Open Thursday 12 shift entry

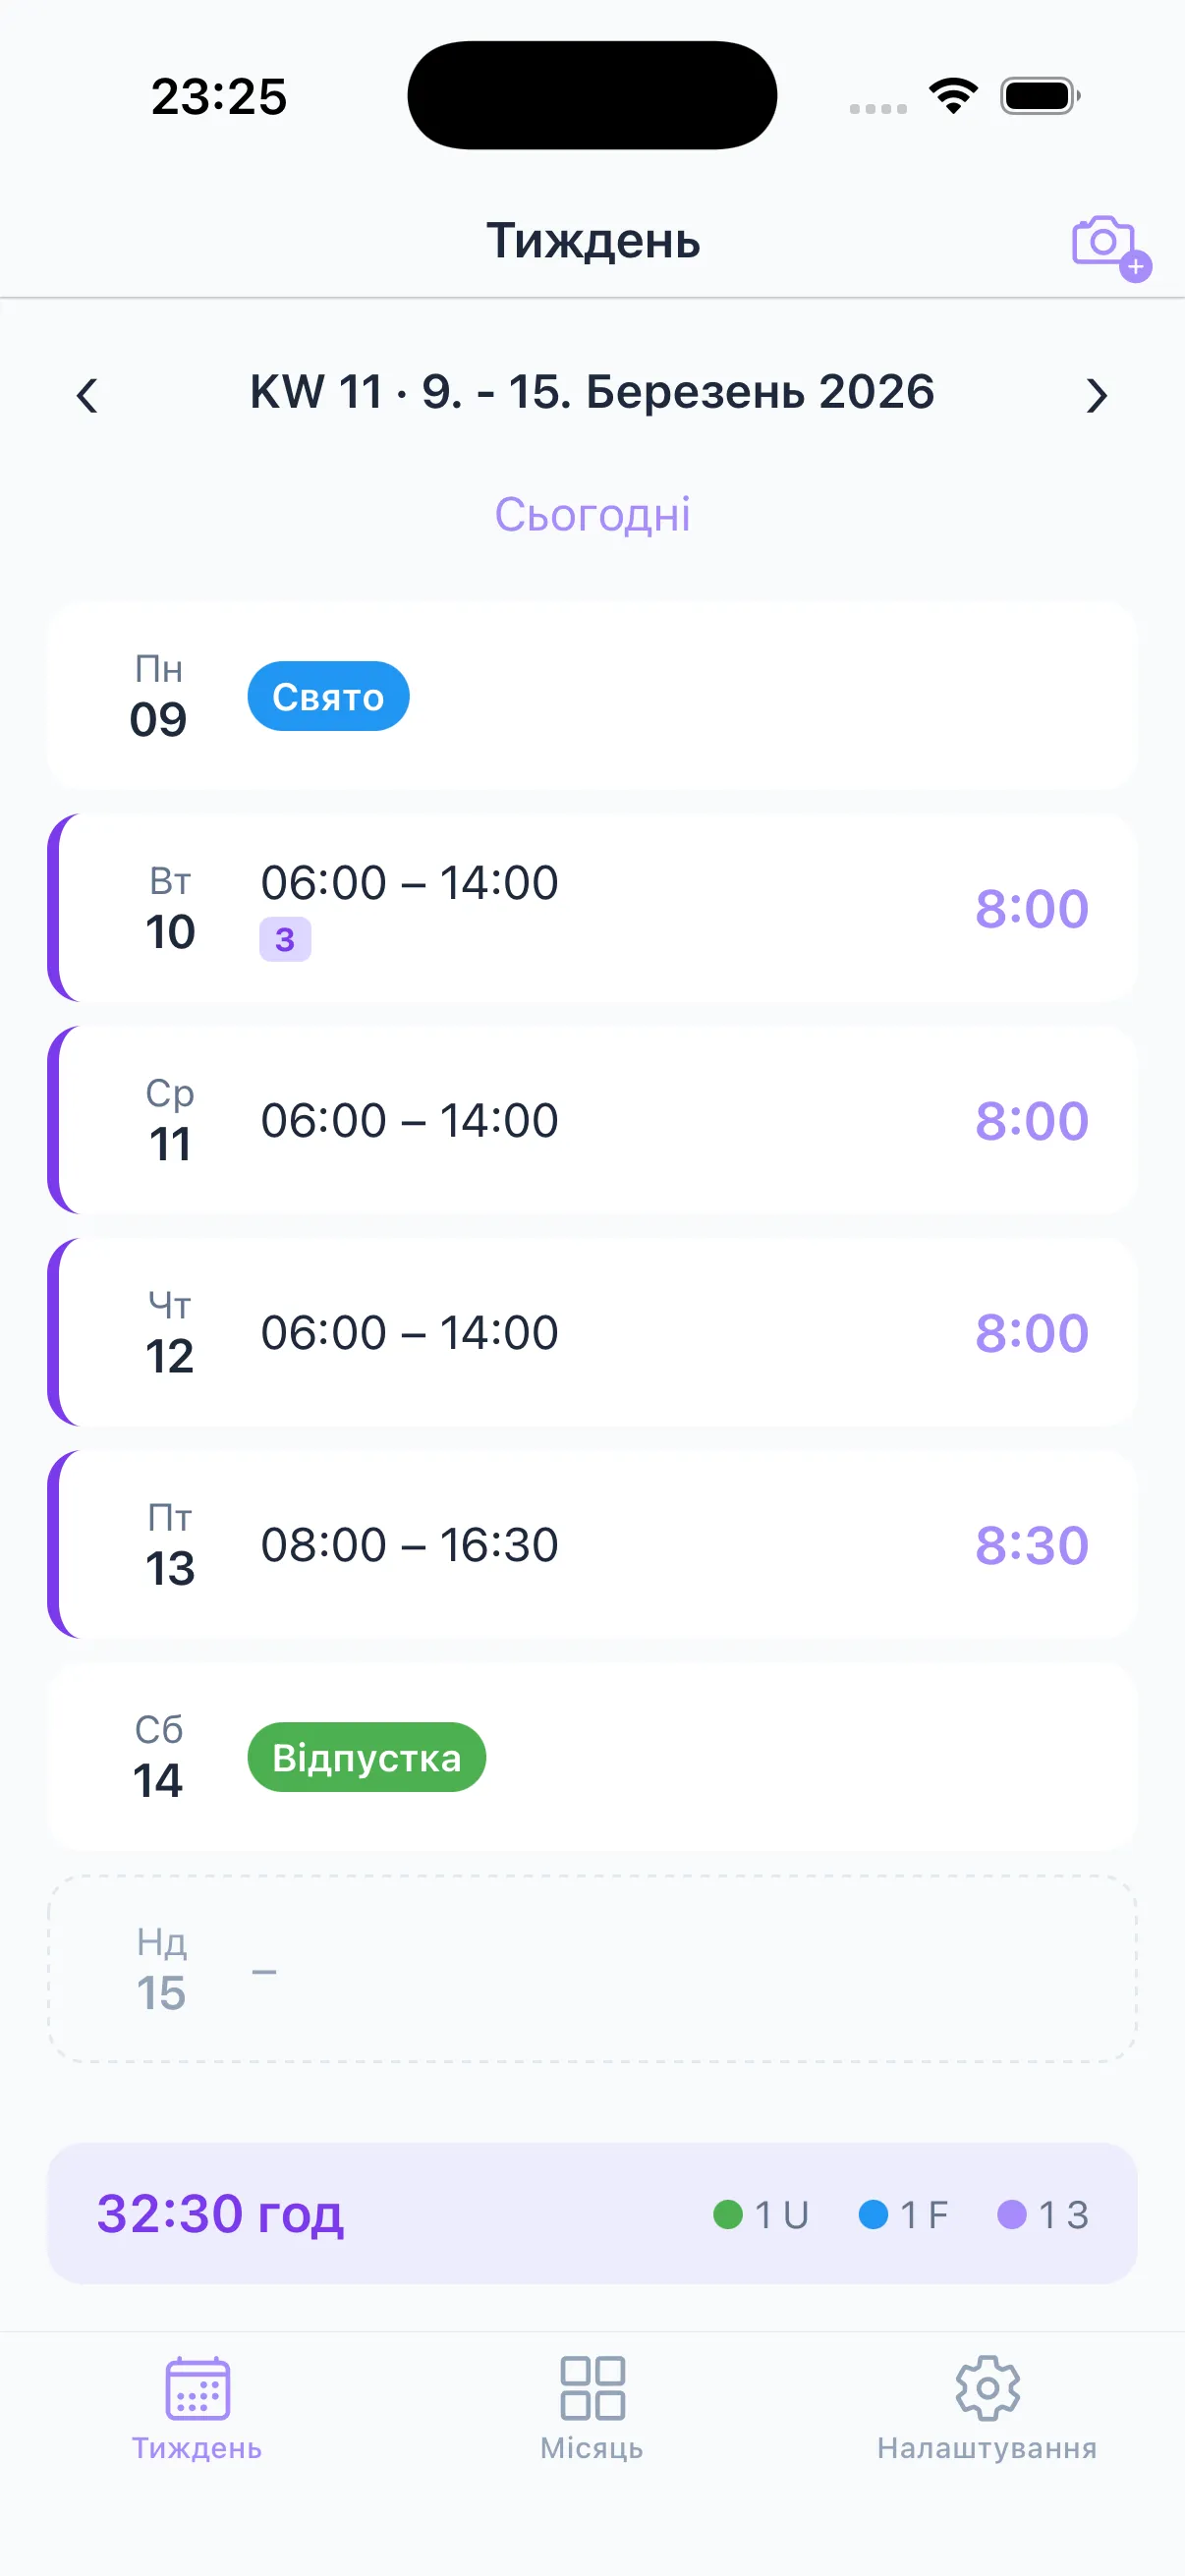592,1332
